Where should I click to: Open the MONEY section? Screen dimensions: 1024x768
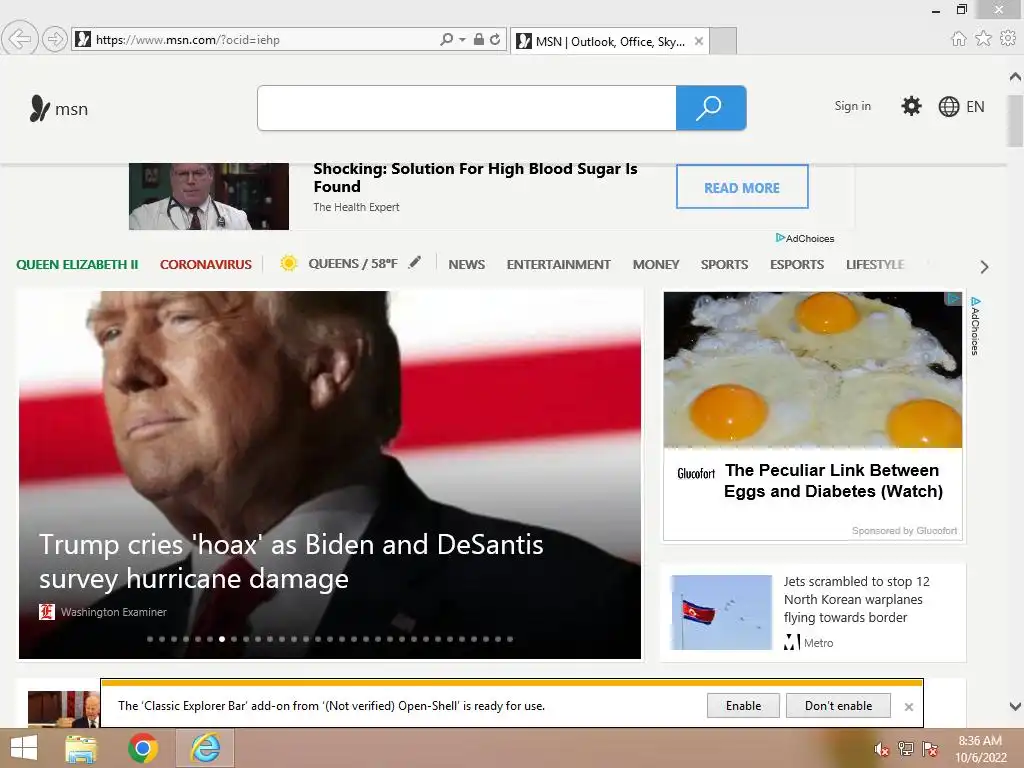click(656, 264)
